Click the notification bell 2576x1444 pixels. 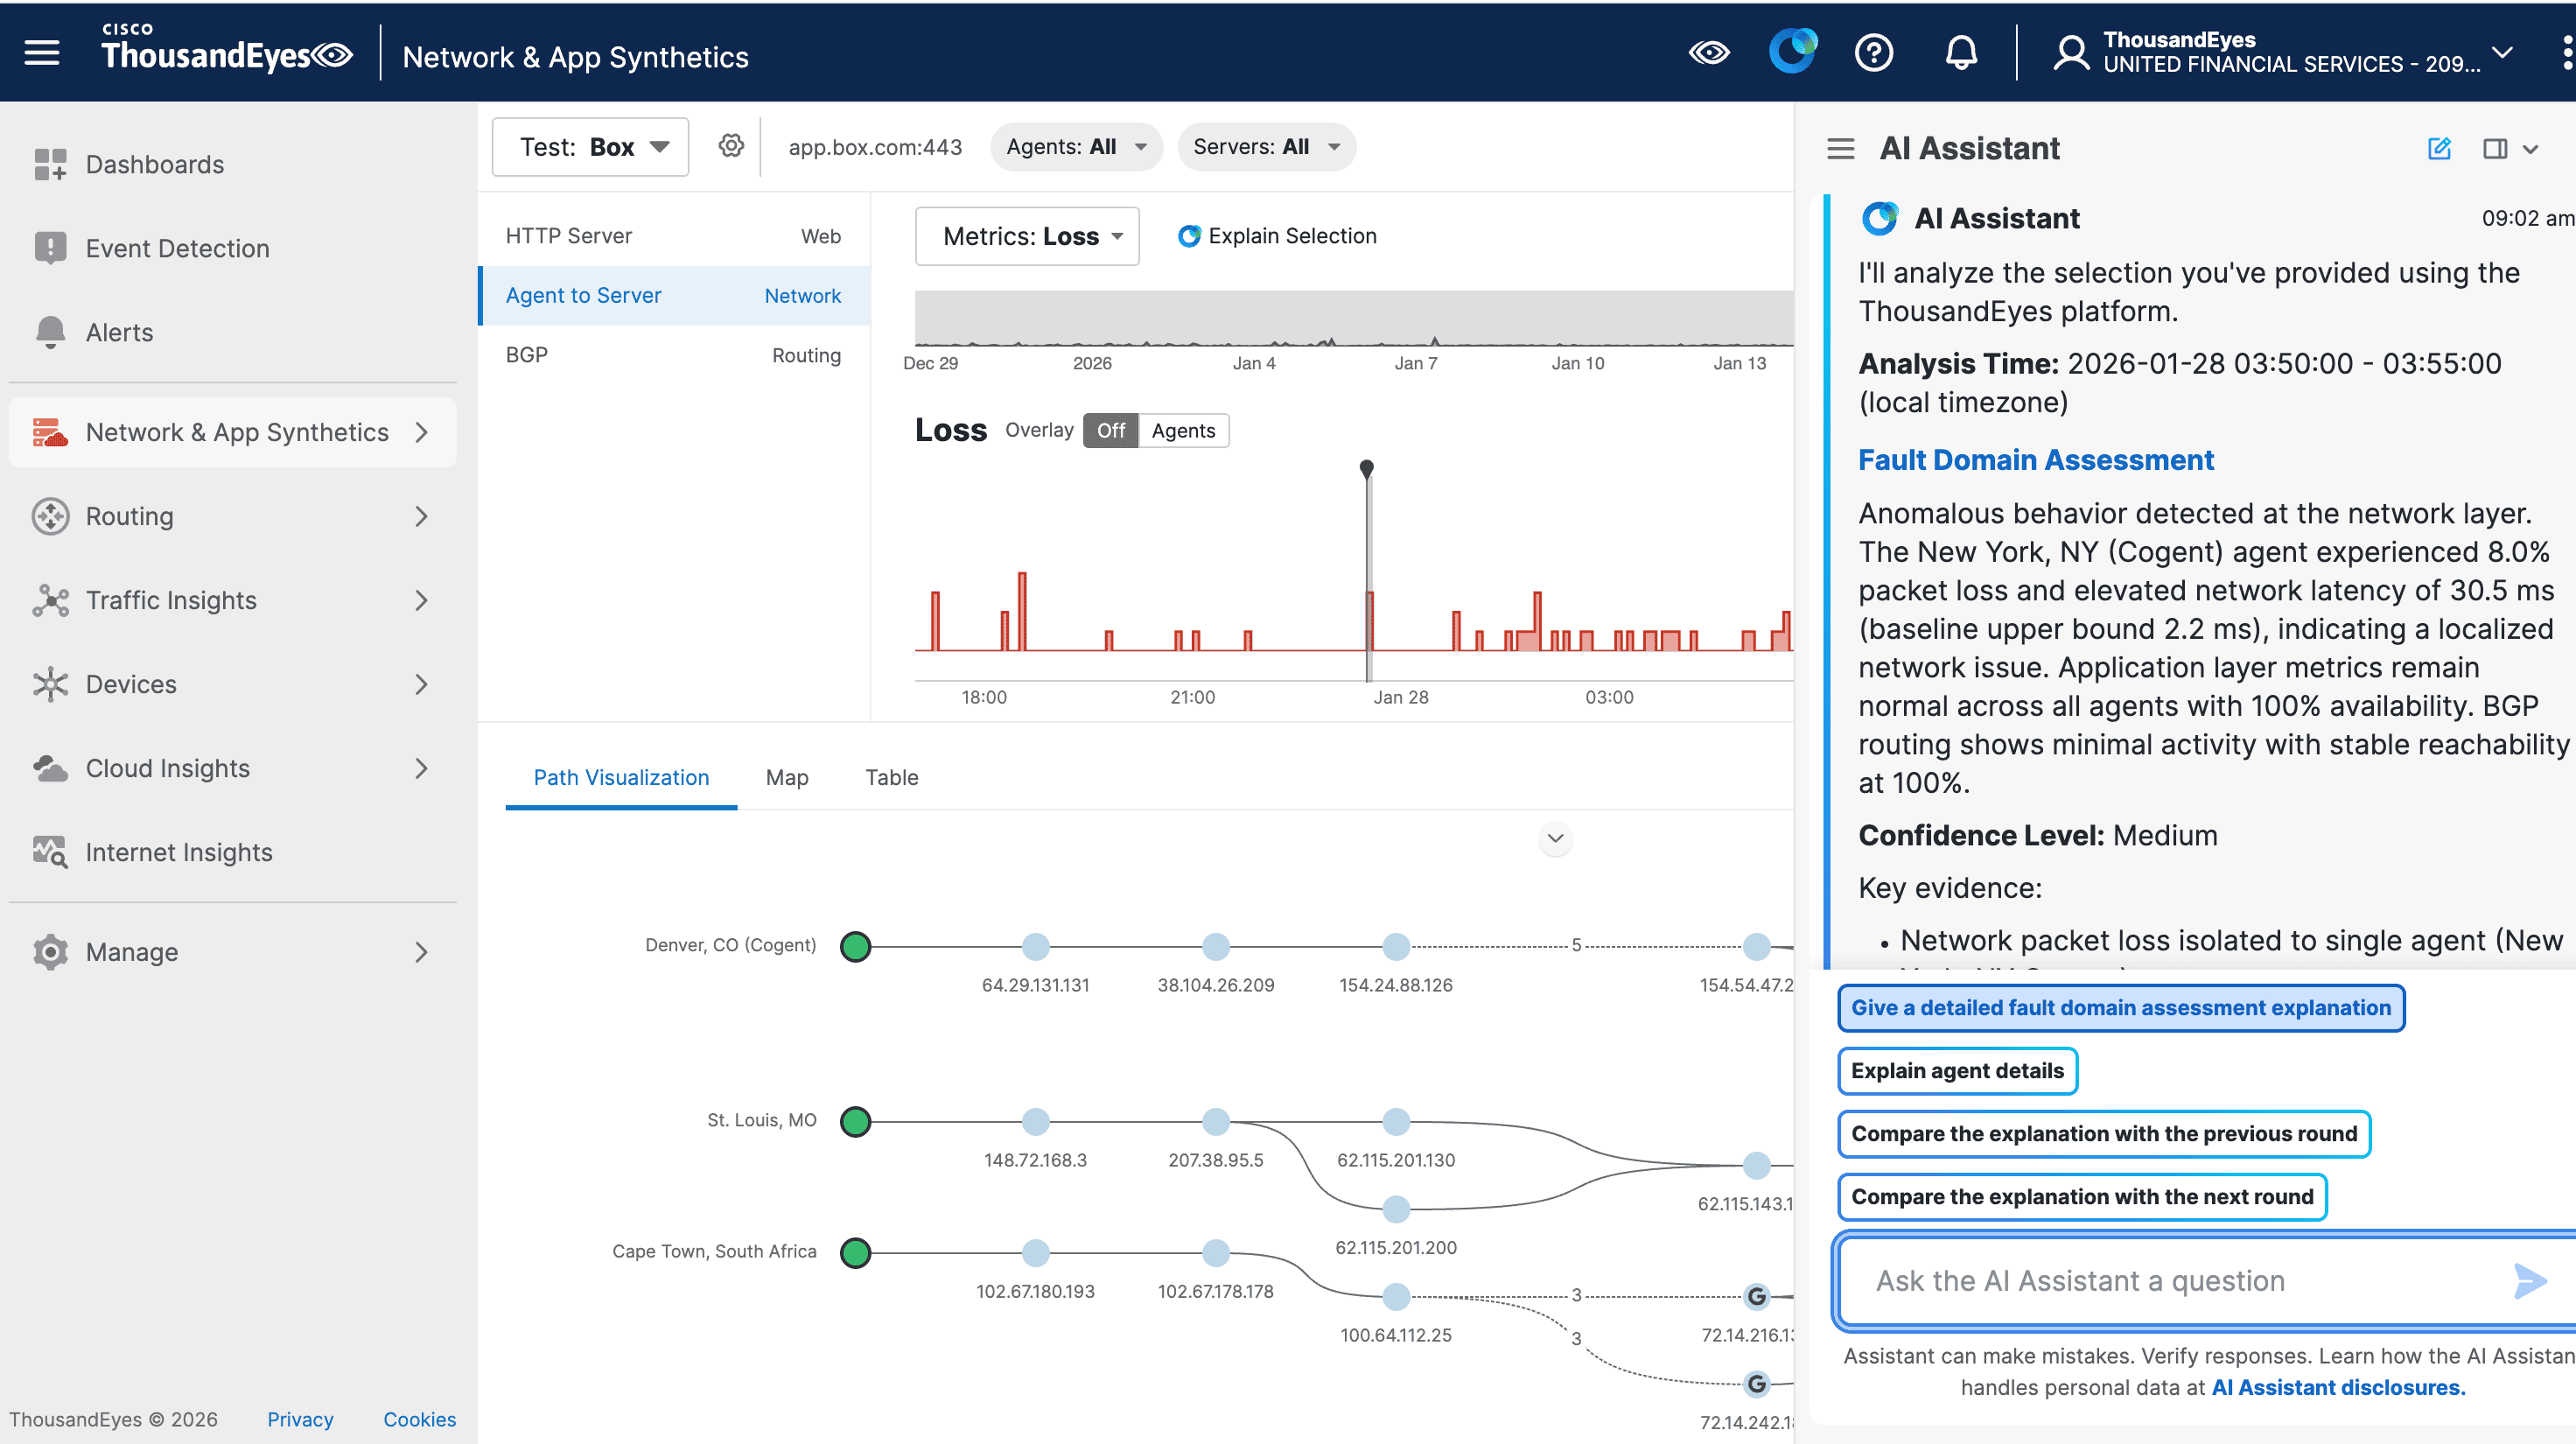coord(1961,52)
